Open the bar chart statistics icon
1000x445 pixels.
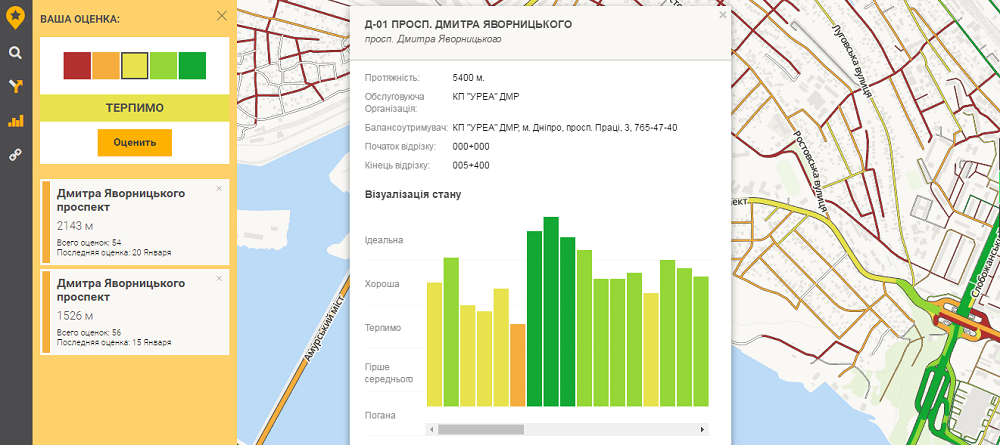[x=15, y=121]
